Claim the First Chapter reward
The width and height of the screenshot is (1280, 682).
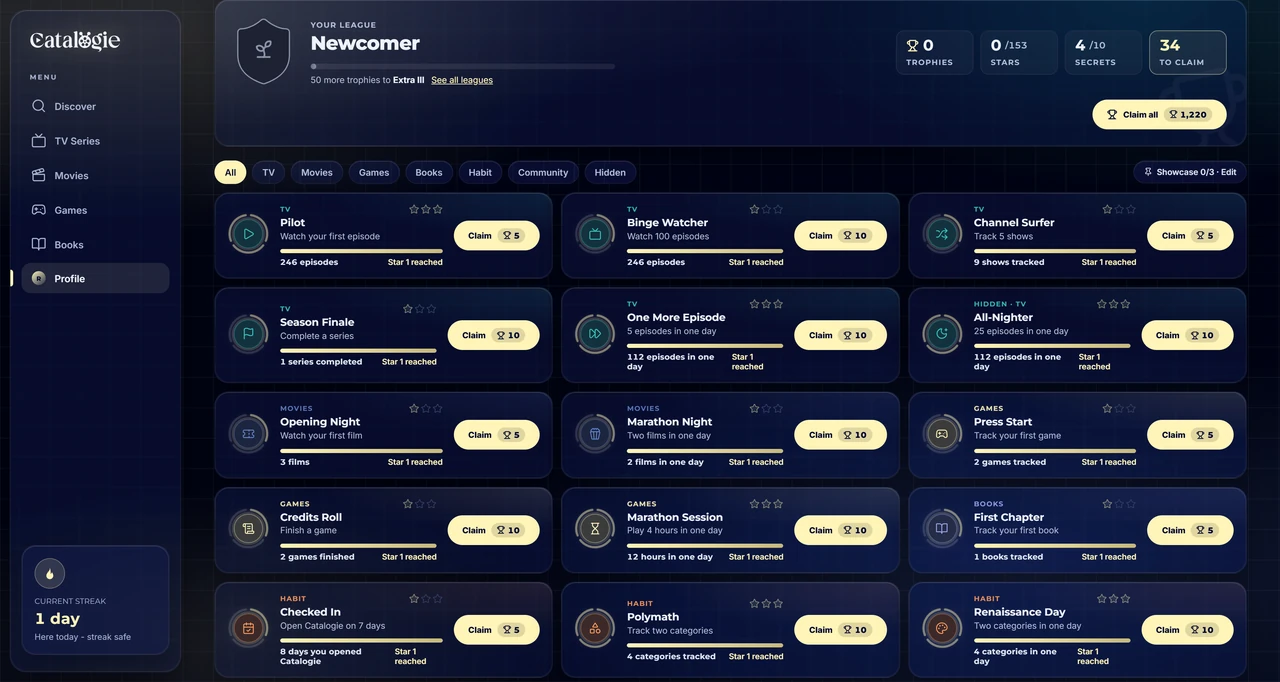pyautogui.click(x=1190, y=530)
